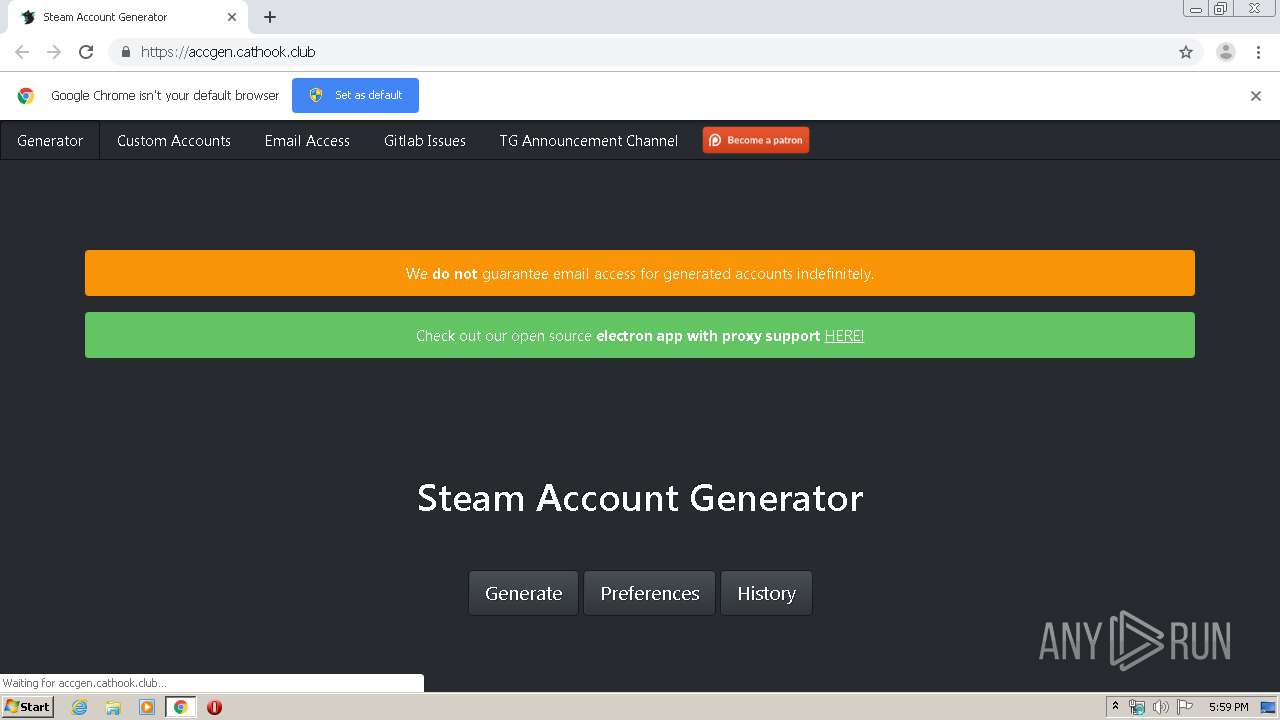Click the padlock site info icon

tap(125, 52)
